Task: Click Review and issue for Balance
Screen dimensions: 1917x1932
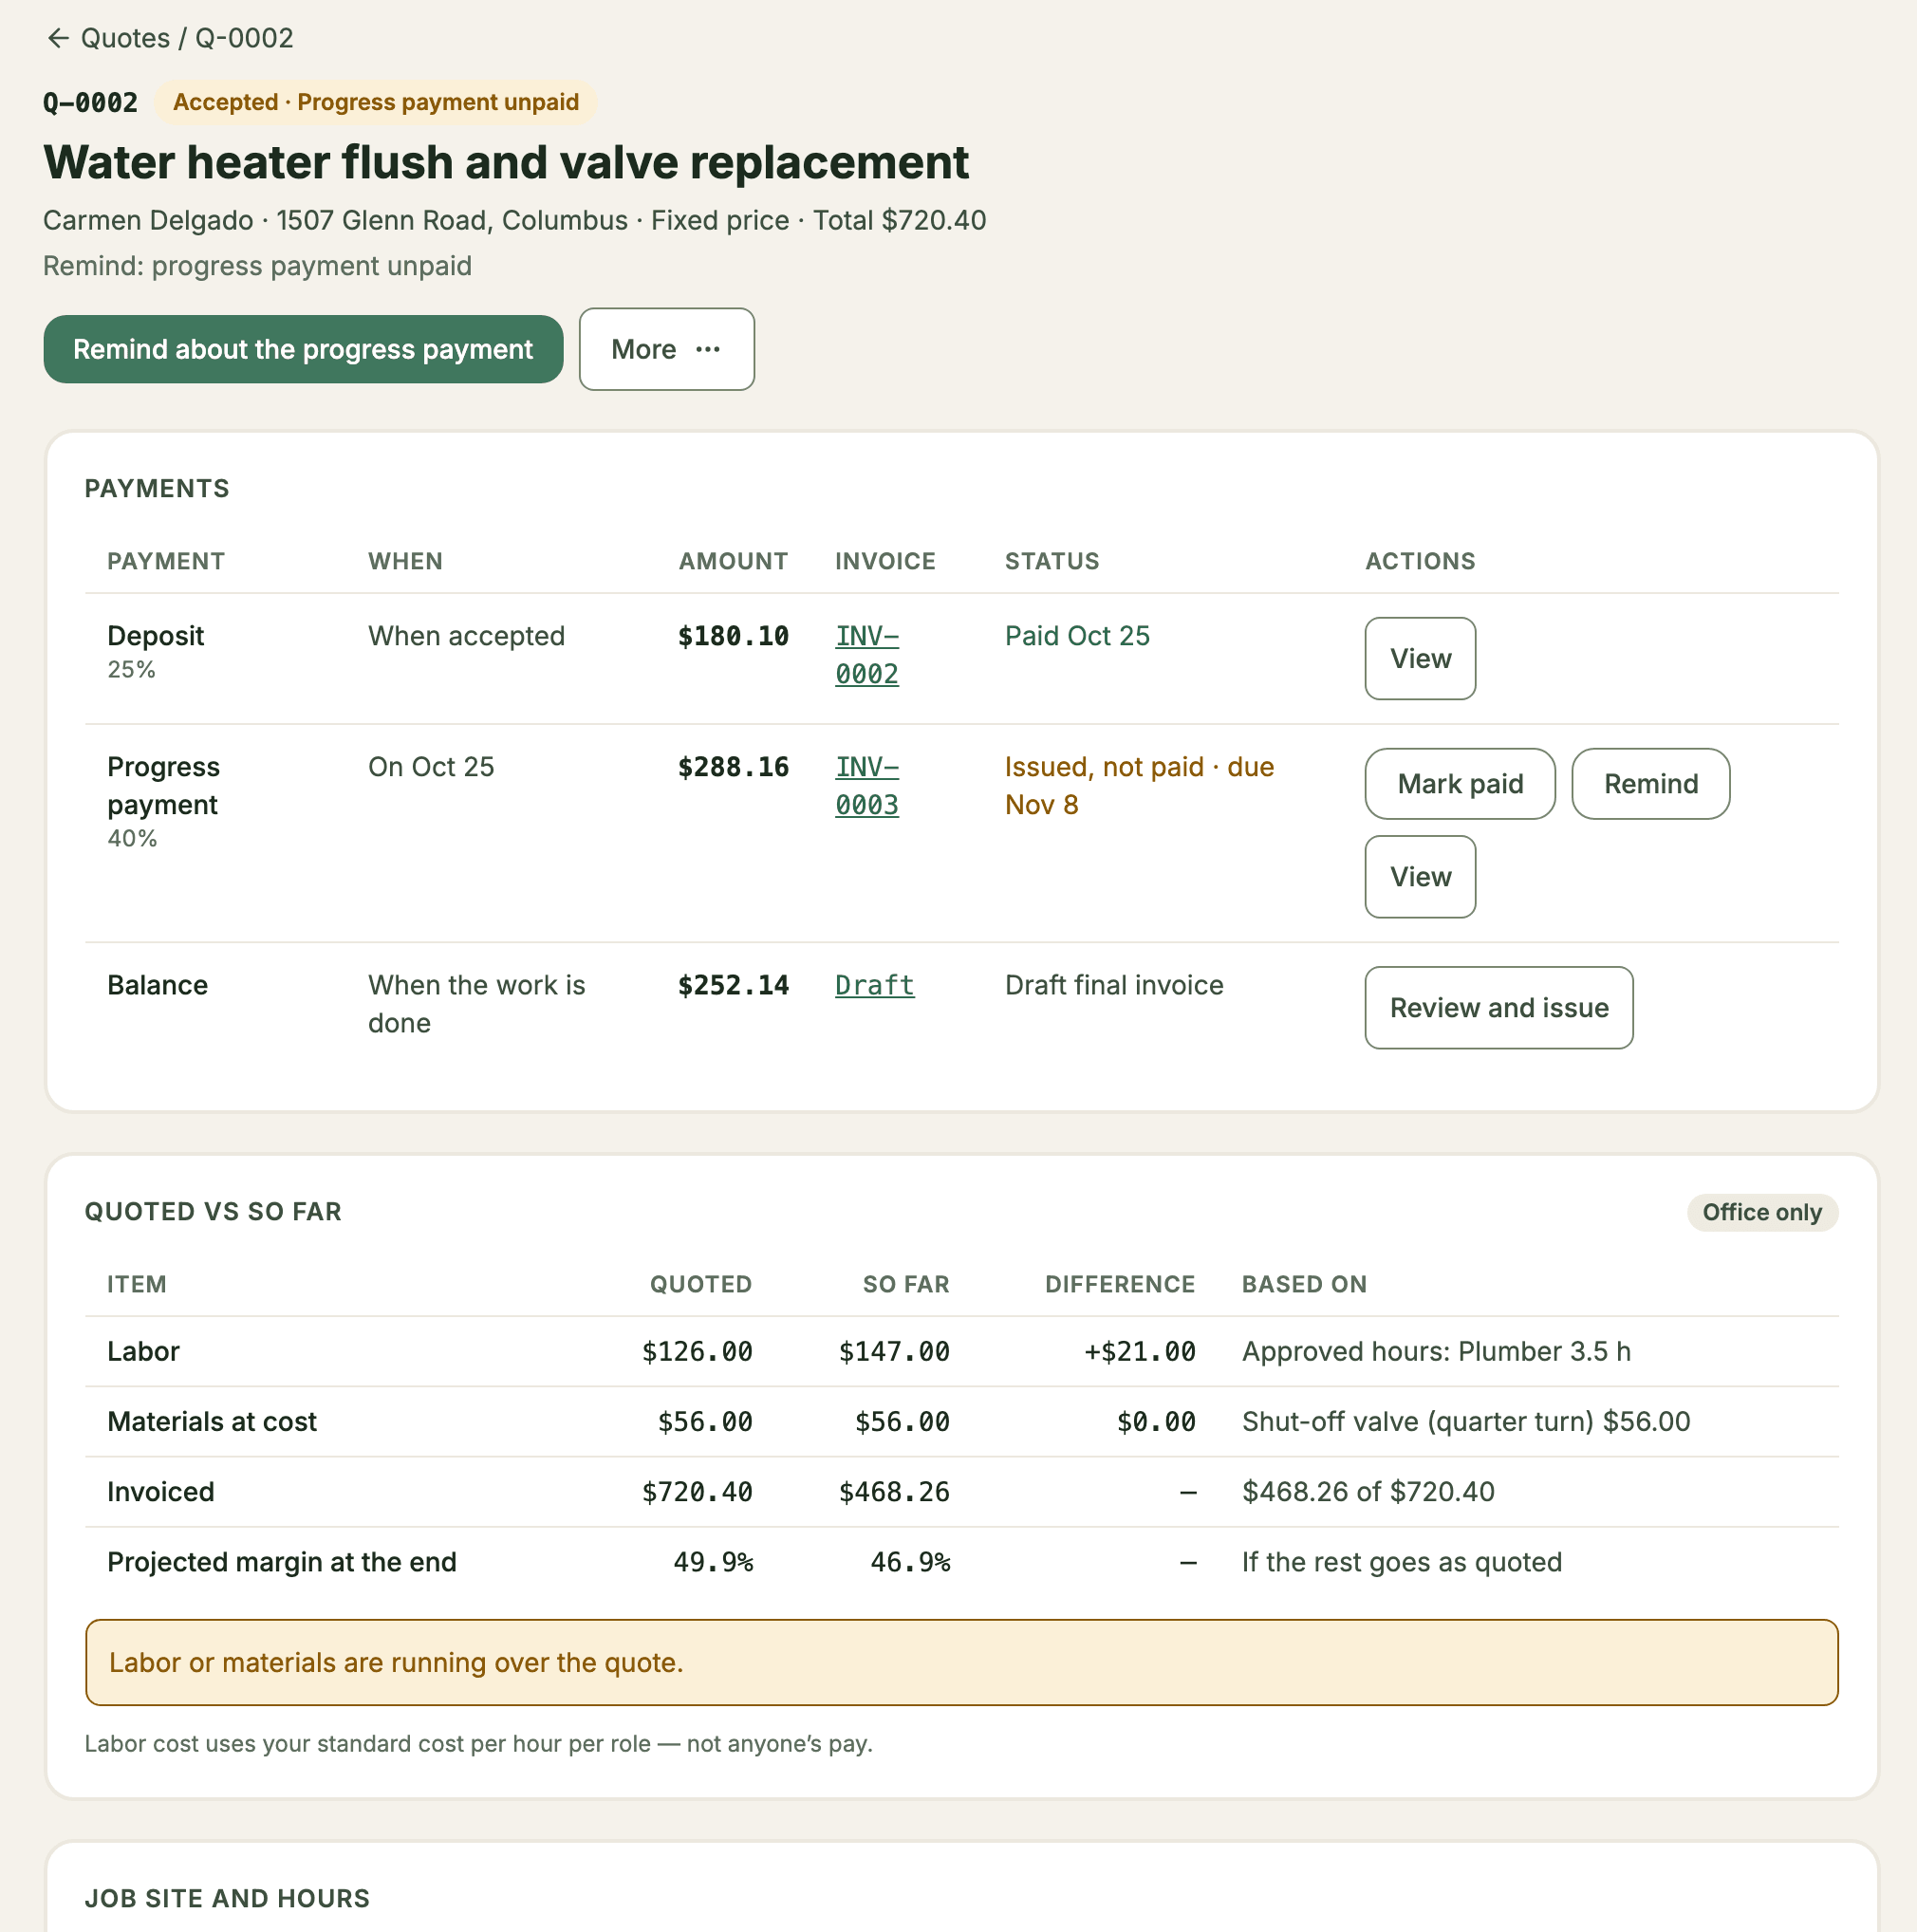Action: (1498, 1007)
